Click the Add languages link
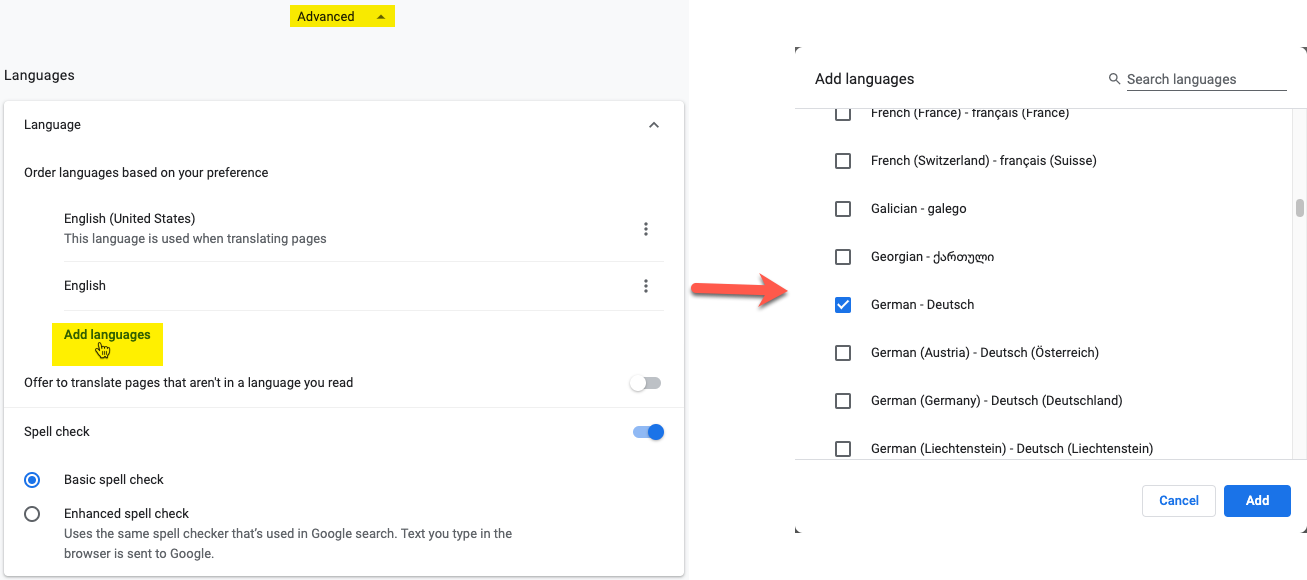The height and width of the screenshot is (580, 1307). pyautogui.click(x=107, y=335)
